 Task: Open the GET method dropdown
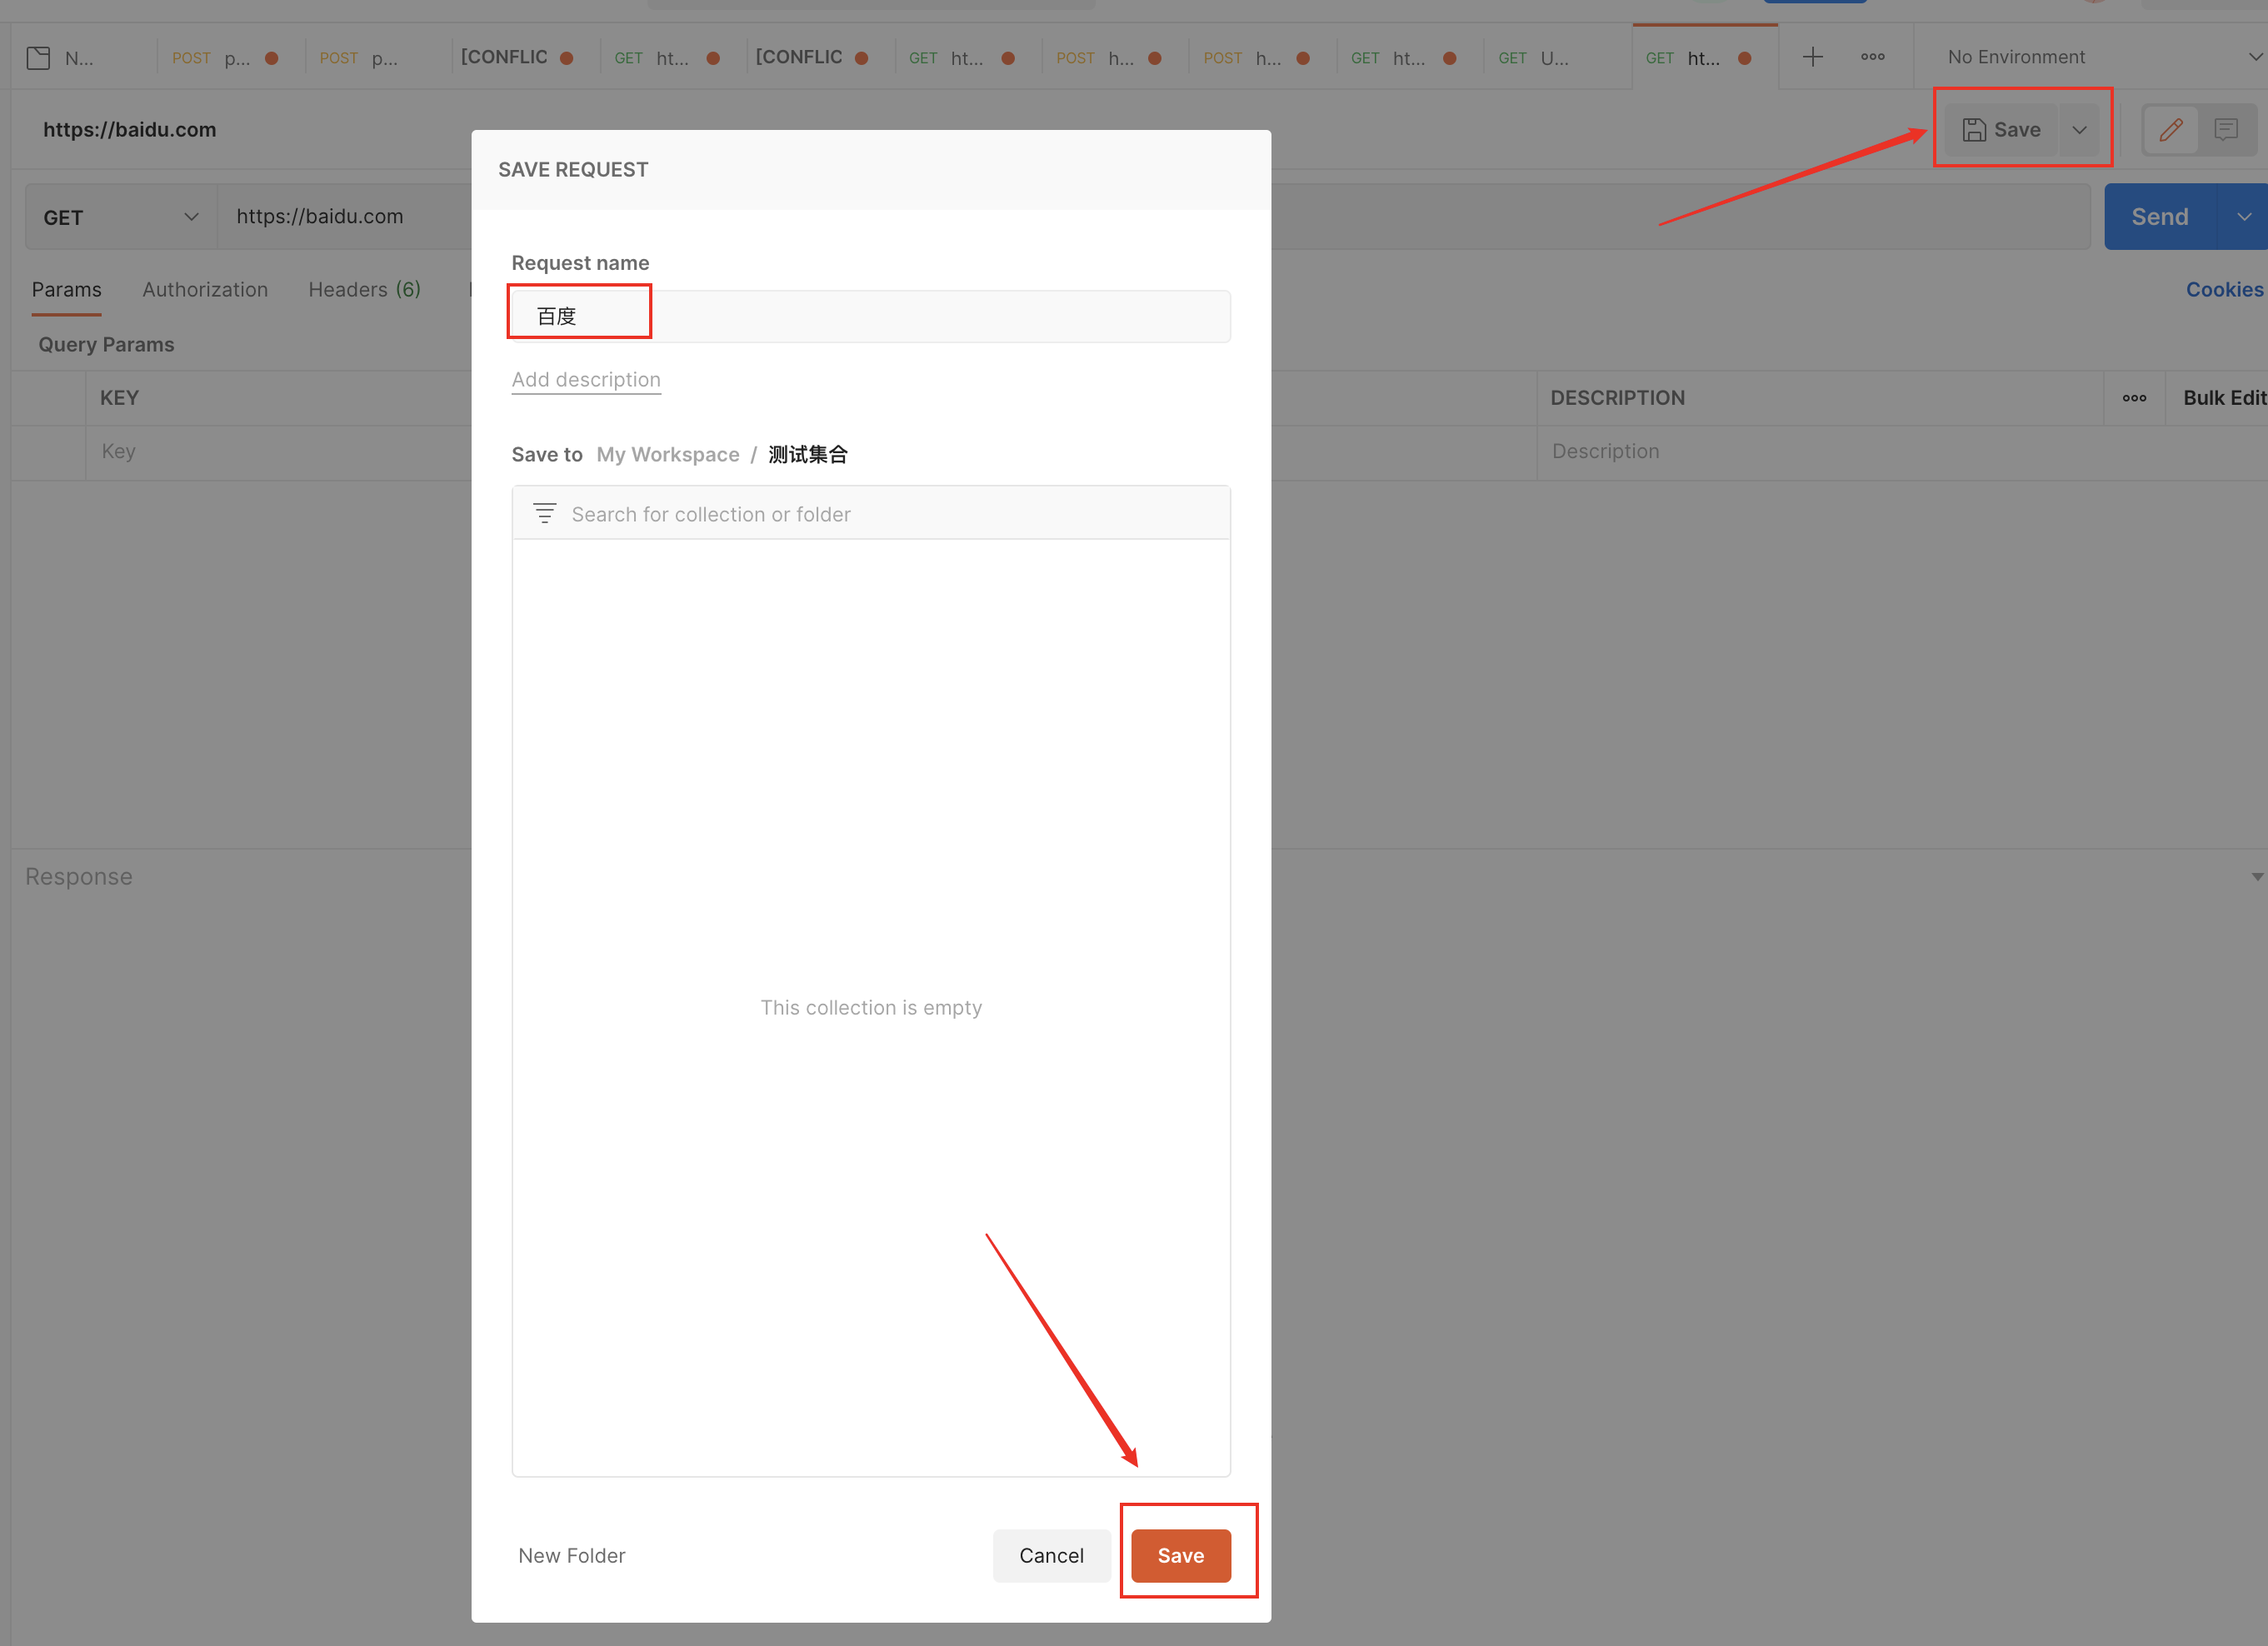120,217
